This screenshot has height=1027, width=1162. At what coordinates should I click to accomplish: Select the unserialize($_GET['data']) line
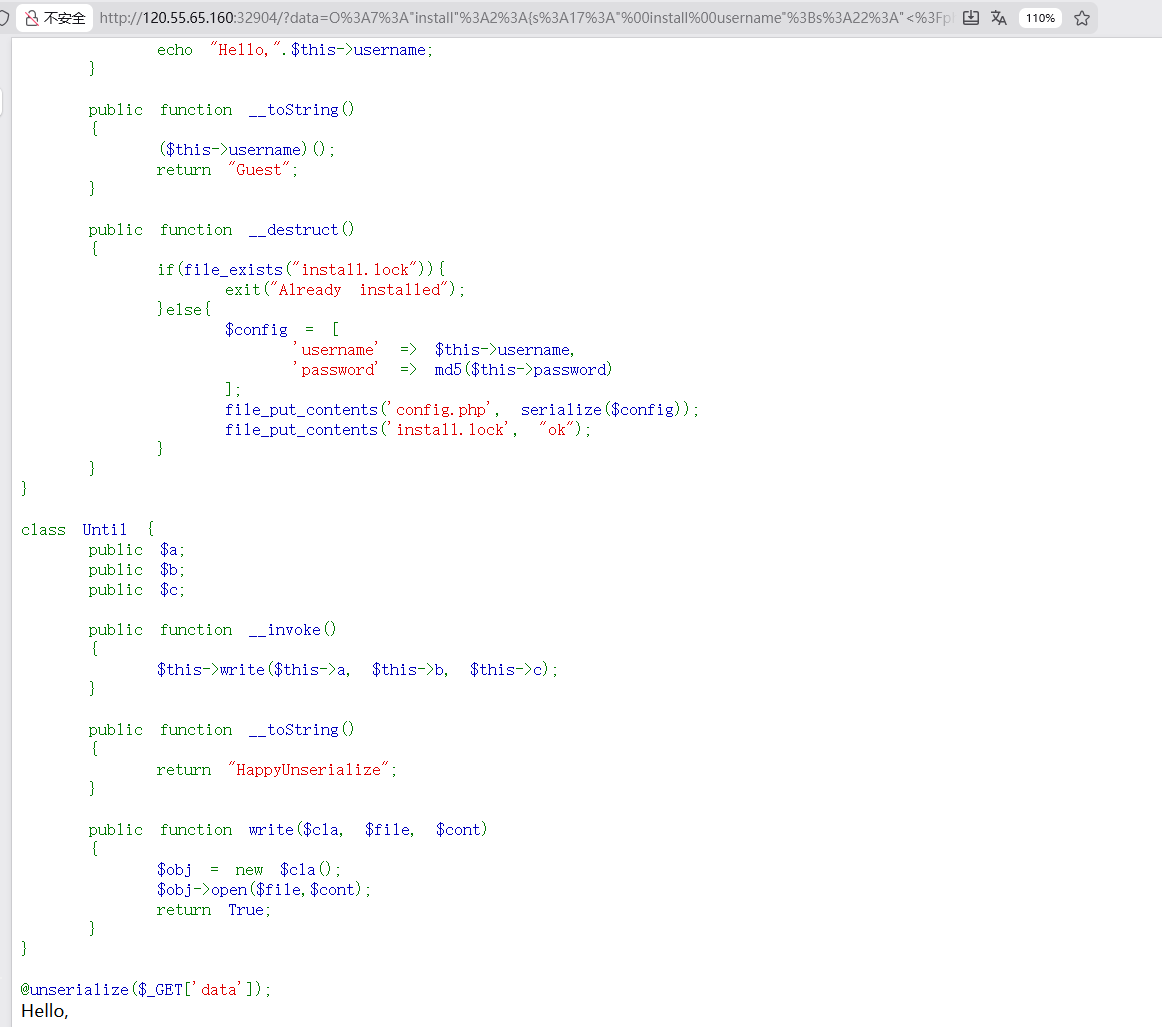(145, 988)
